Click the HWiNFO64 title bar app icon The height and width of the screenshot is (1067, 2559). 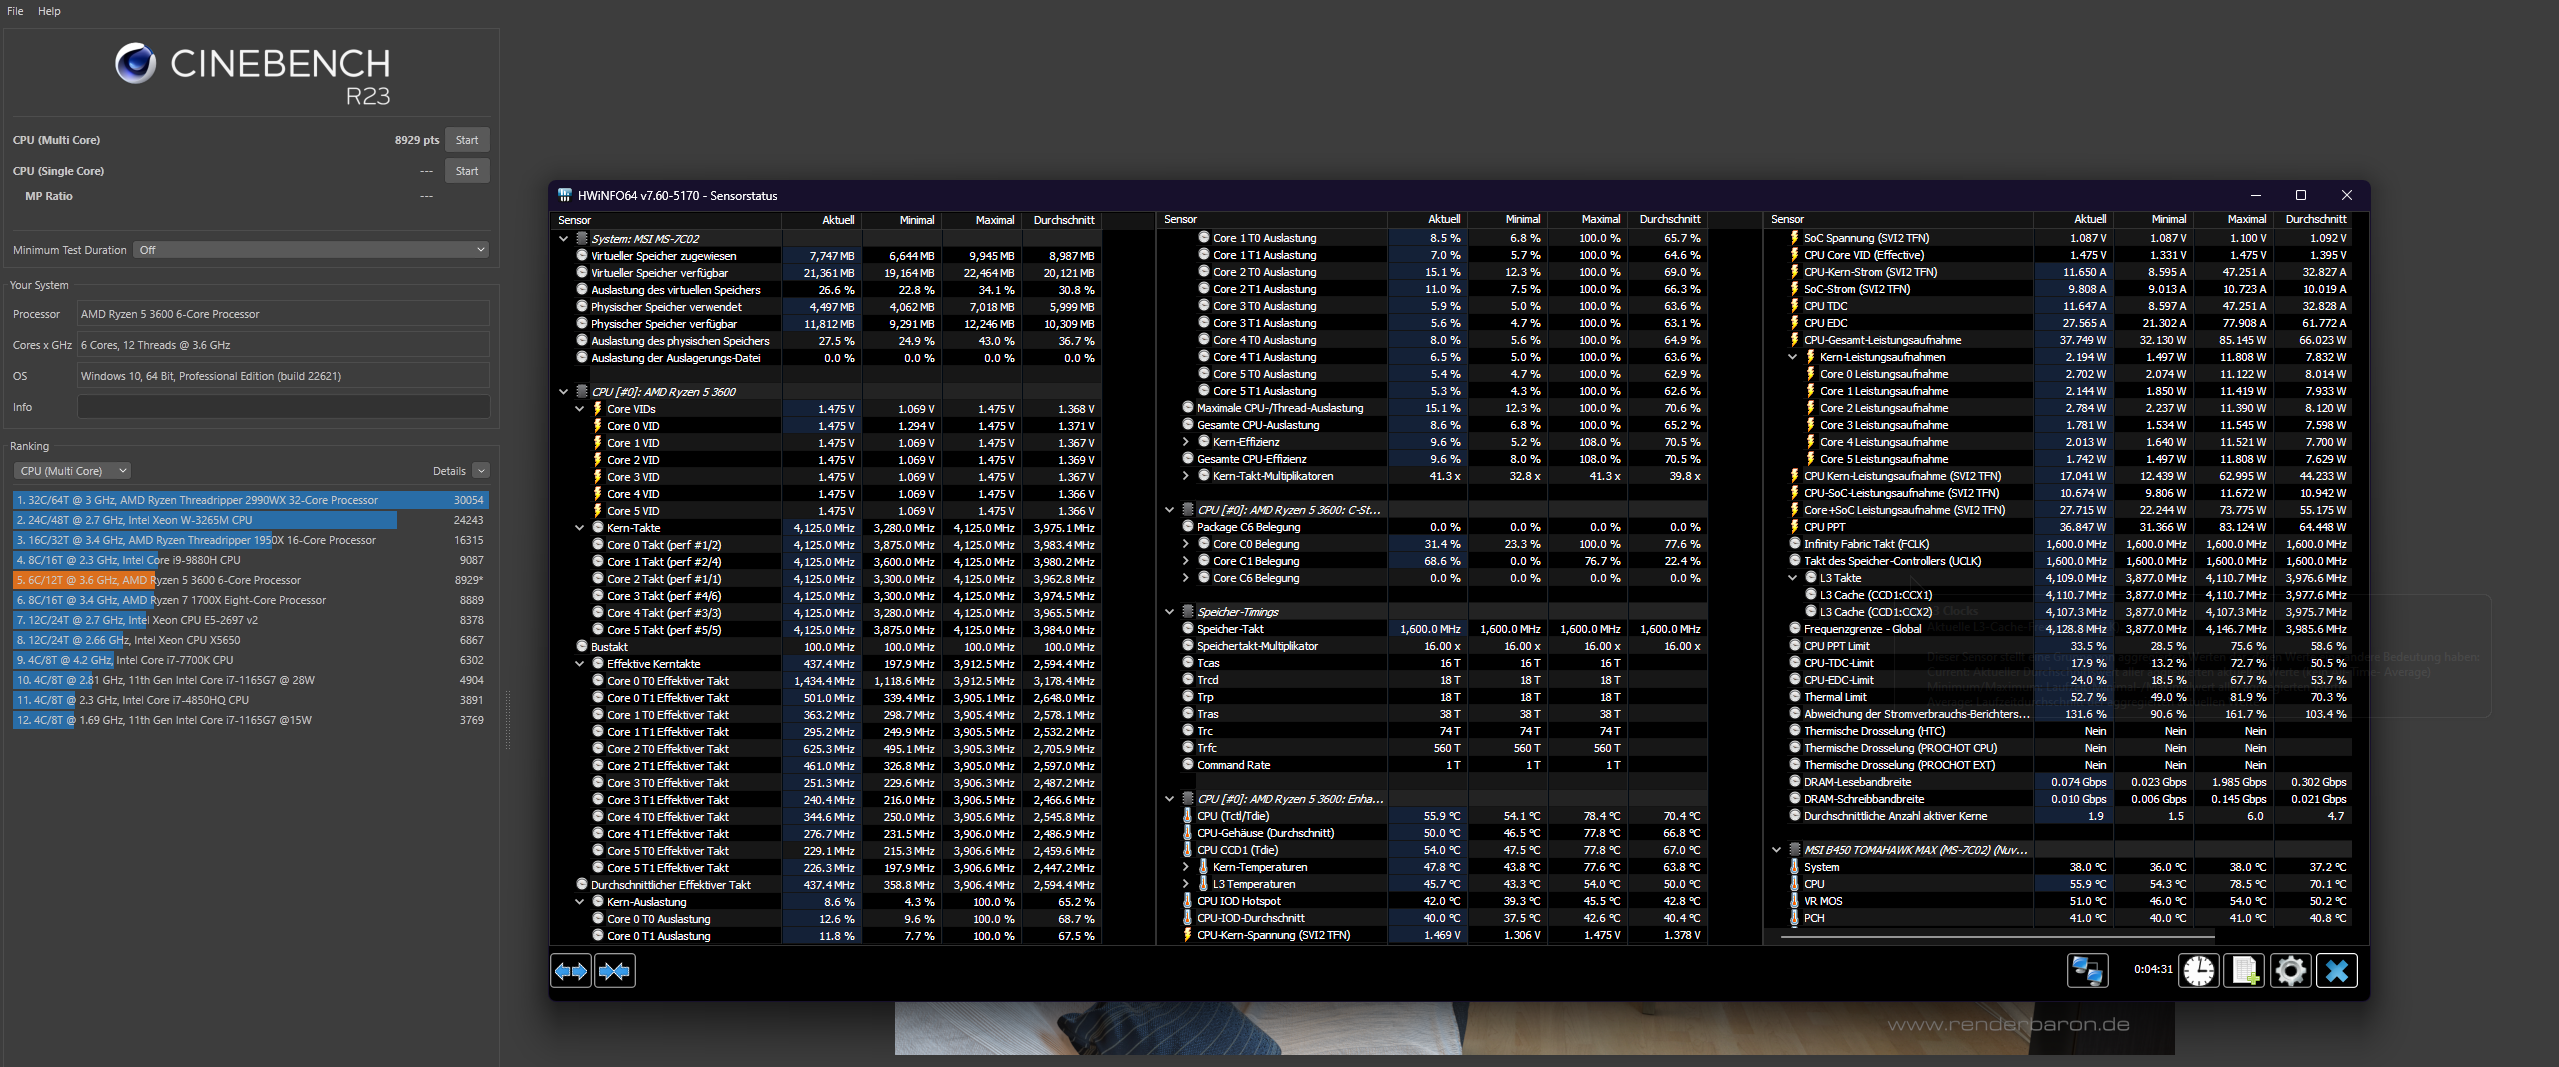tap(565, 195)
